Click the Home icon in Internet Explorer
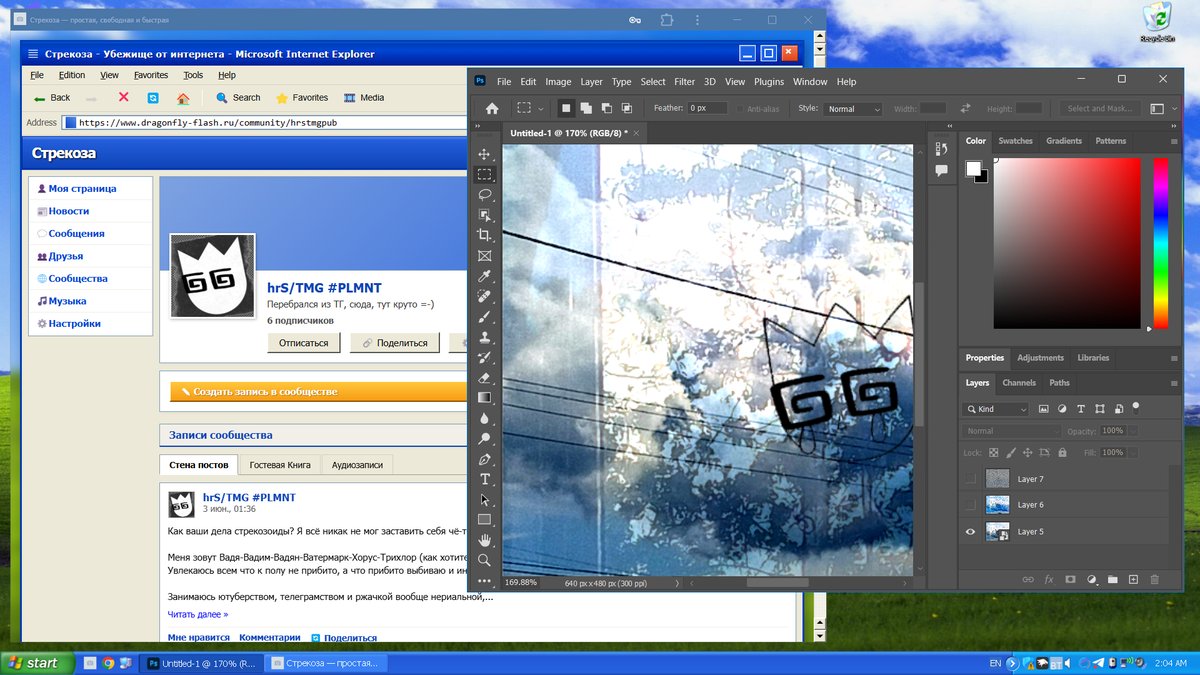Viewport: 1200px width, 675px height. coord(183,98)
